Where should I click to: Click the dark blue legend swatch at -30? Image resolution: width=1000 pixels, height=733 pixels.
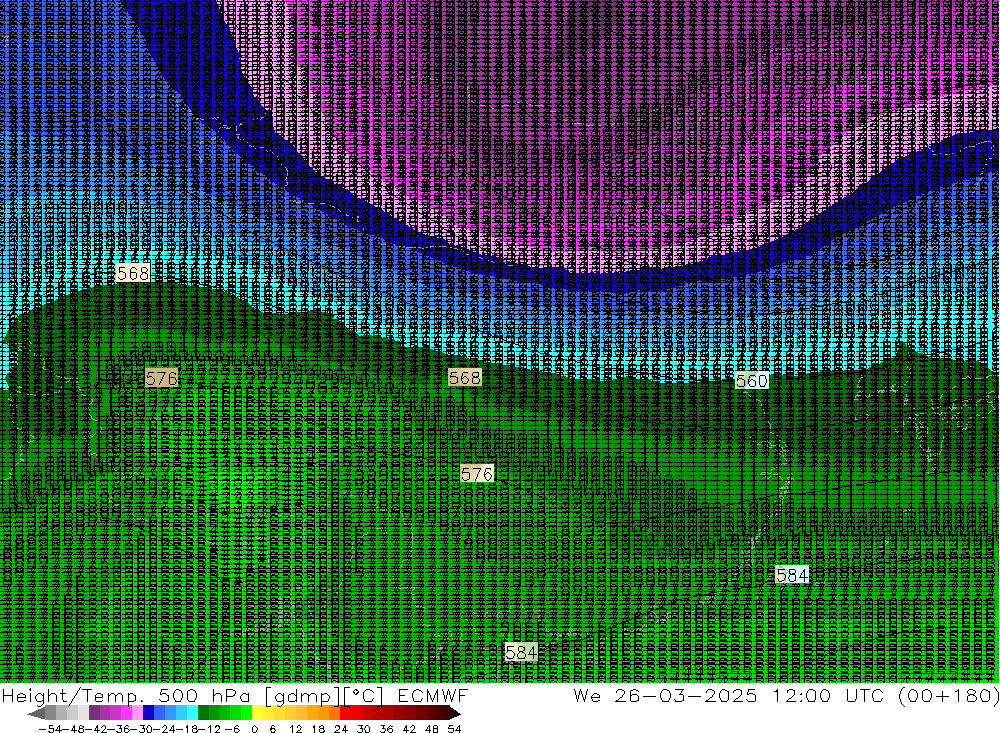(148, 713)
